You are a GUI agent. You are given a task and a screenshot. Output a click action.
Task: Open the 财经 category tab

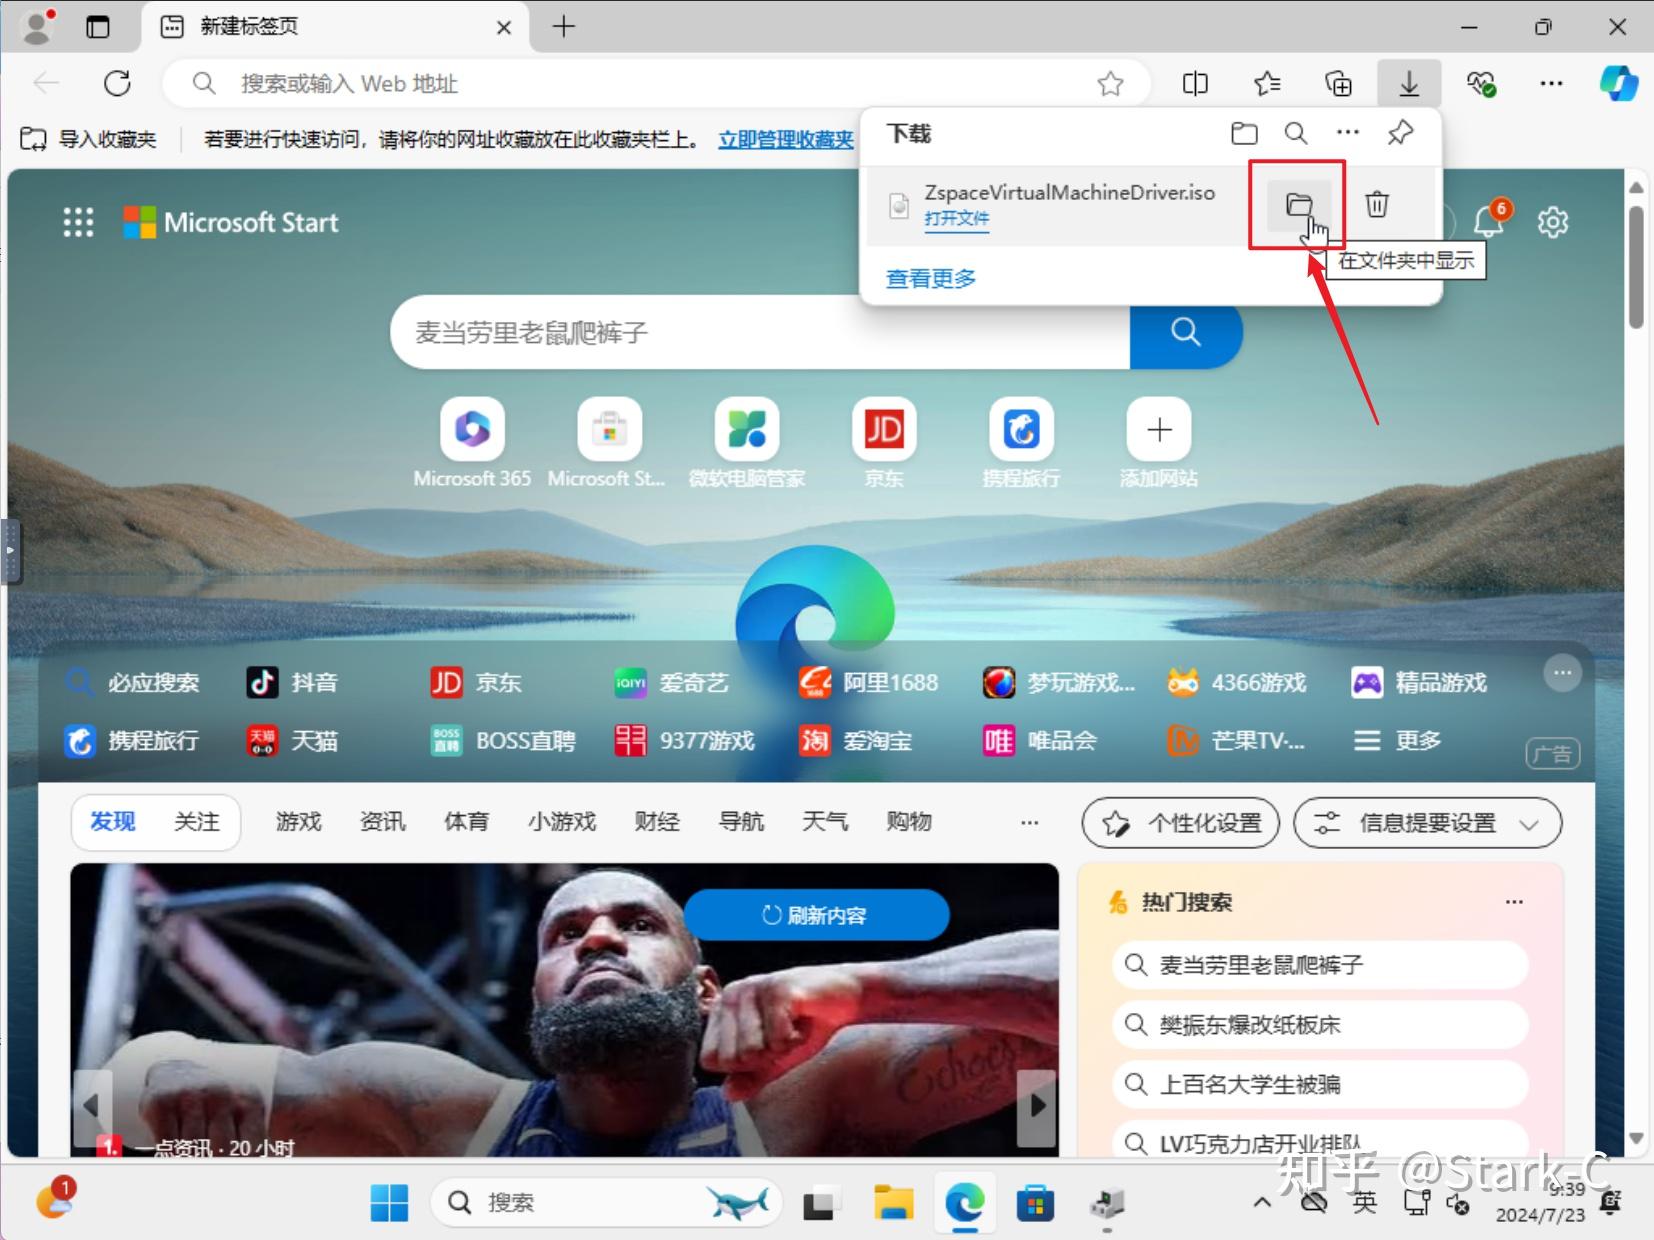click(x=657, y=822)
